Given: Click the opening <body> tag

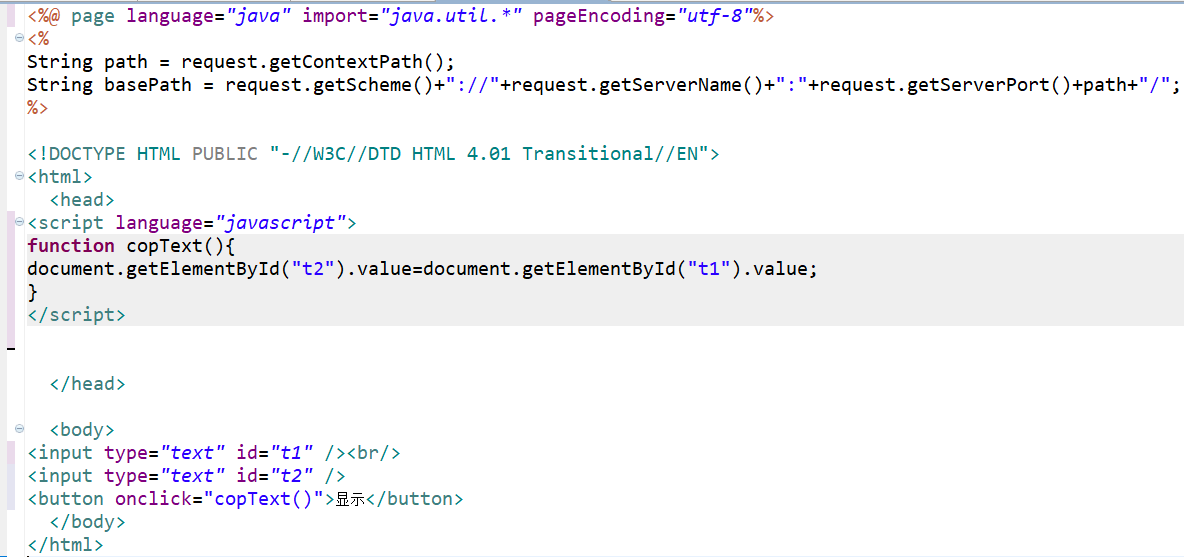Looking at the screenshot, I should pos(82,430).
